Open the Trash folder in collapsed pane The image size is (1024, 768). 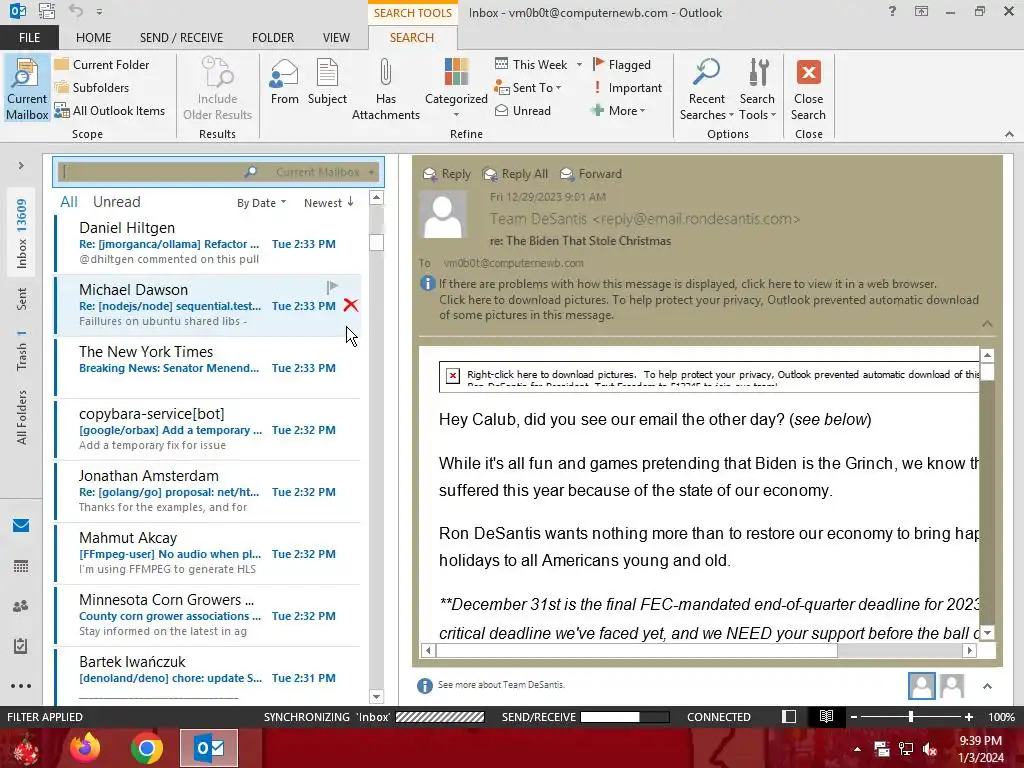pyautogui.click(x=22, y=351)
